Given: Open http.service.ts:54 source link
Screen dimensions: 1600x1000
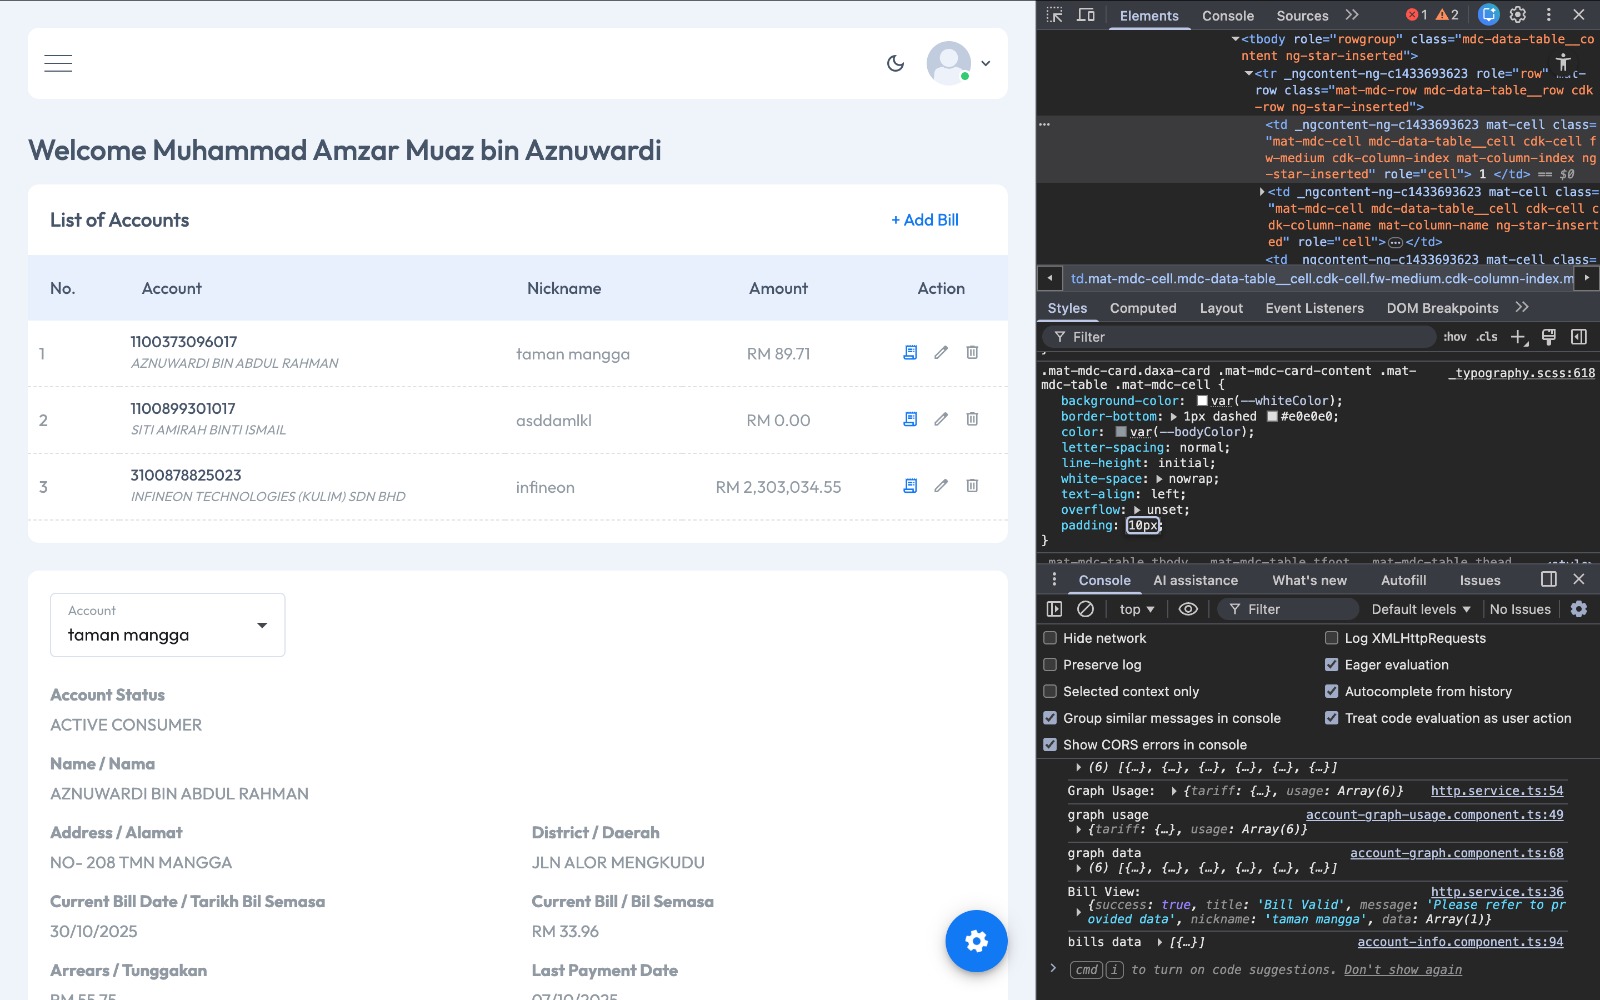Looking at the screenshot, I should click(1497, 791).
